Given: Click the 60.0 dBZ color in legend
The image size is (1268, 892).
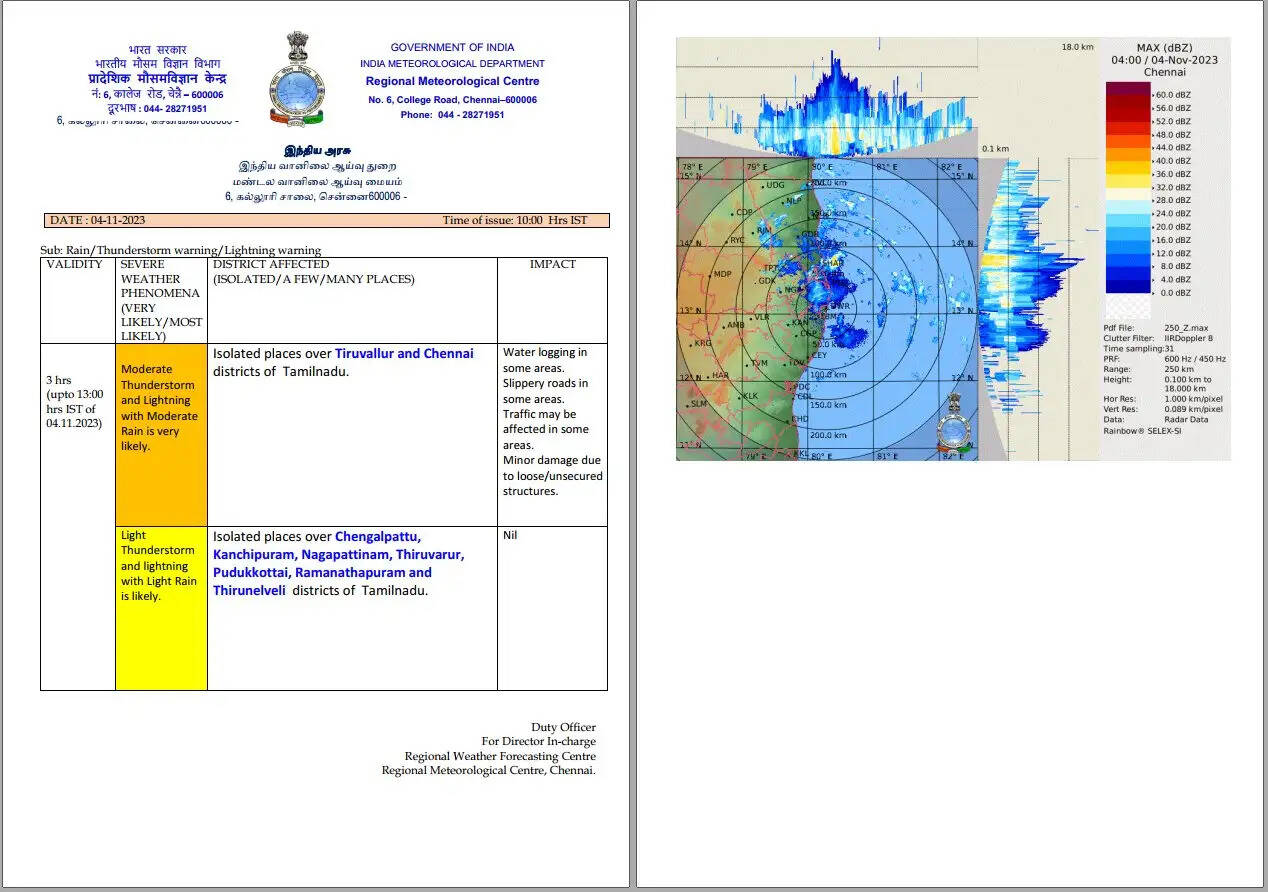Looking at the screenshot, I should (1126, 93).
